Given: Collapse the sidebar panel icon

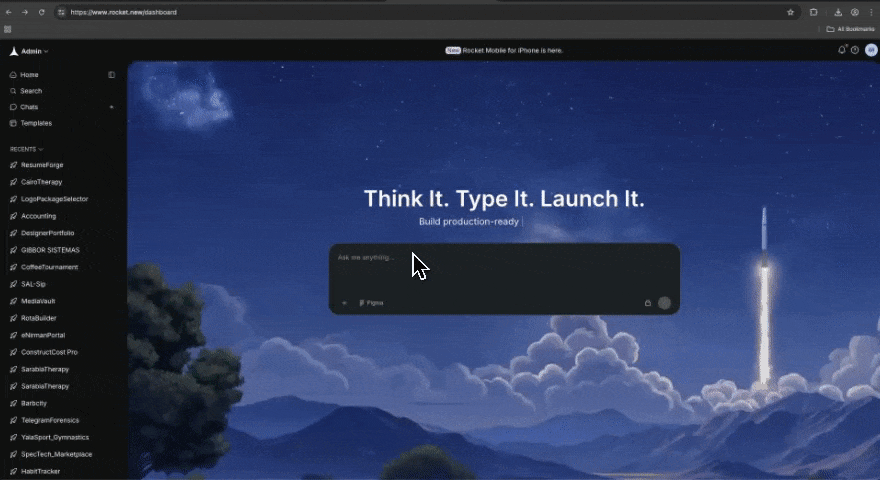Looking at the screenshot, I should pos(111,75).
